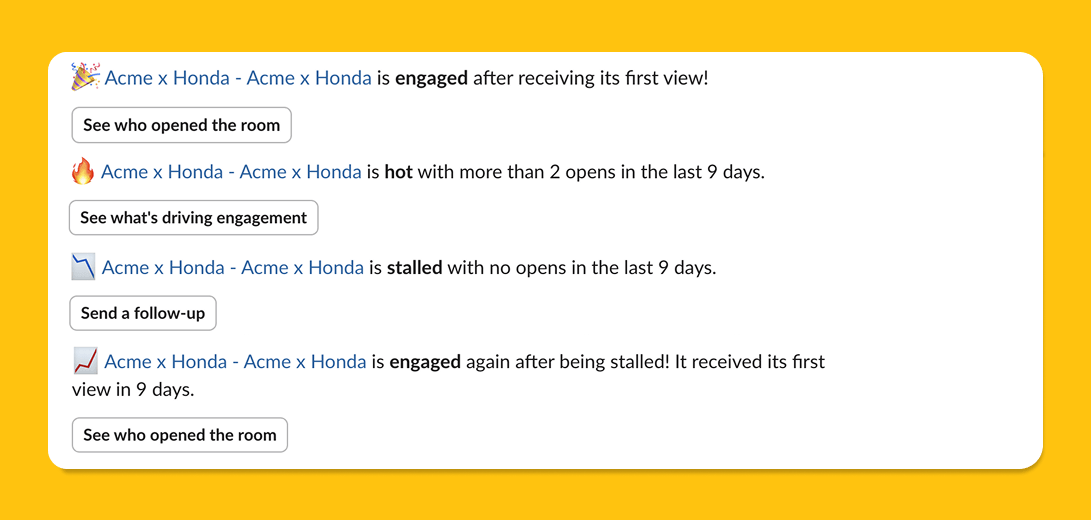Viewport: 1091px width, 520px height.
Task: Click the fire emoji icon
Action: [83, 171]
